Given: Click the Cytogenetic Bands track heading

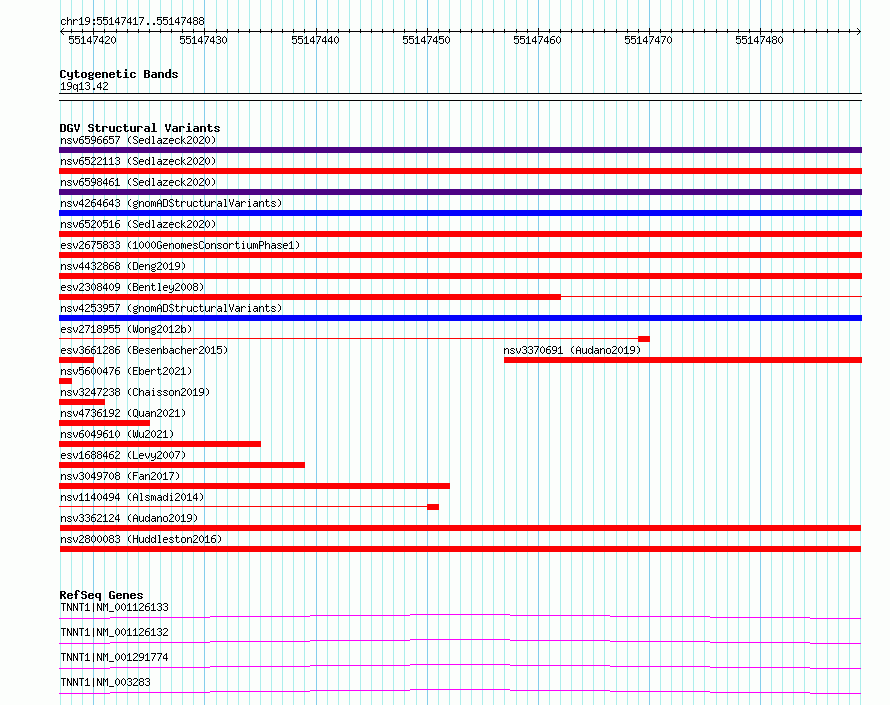Looking at the screenshot, I should coord(119,74).
